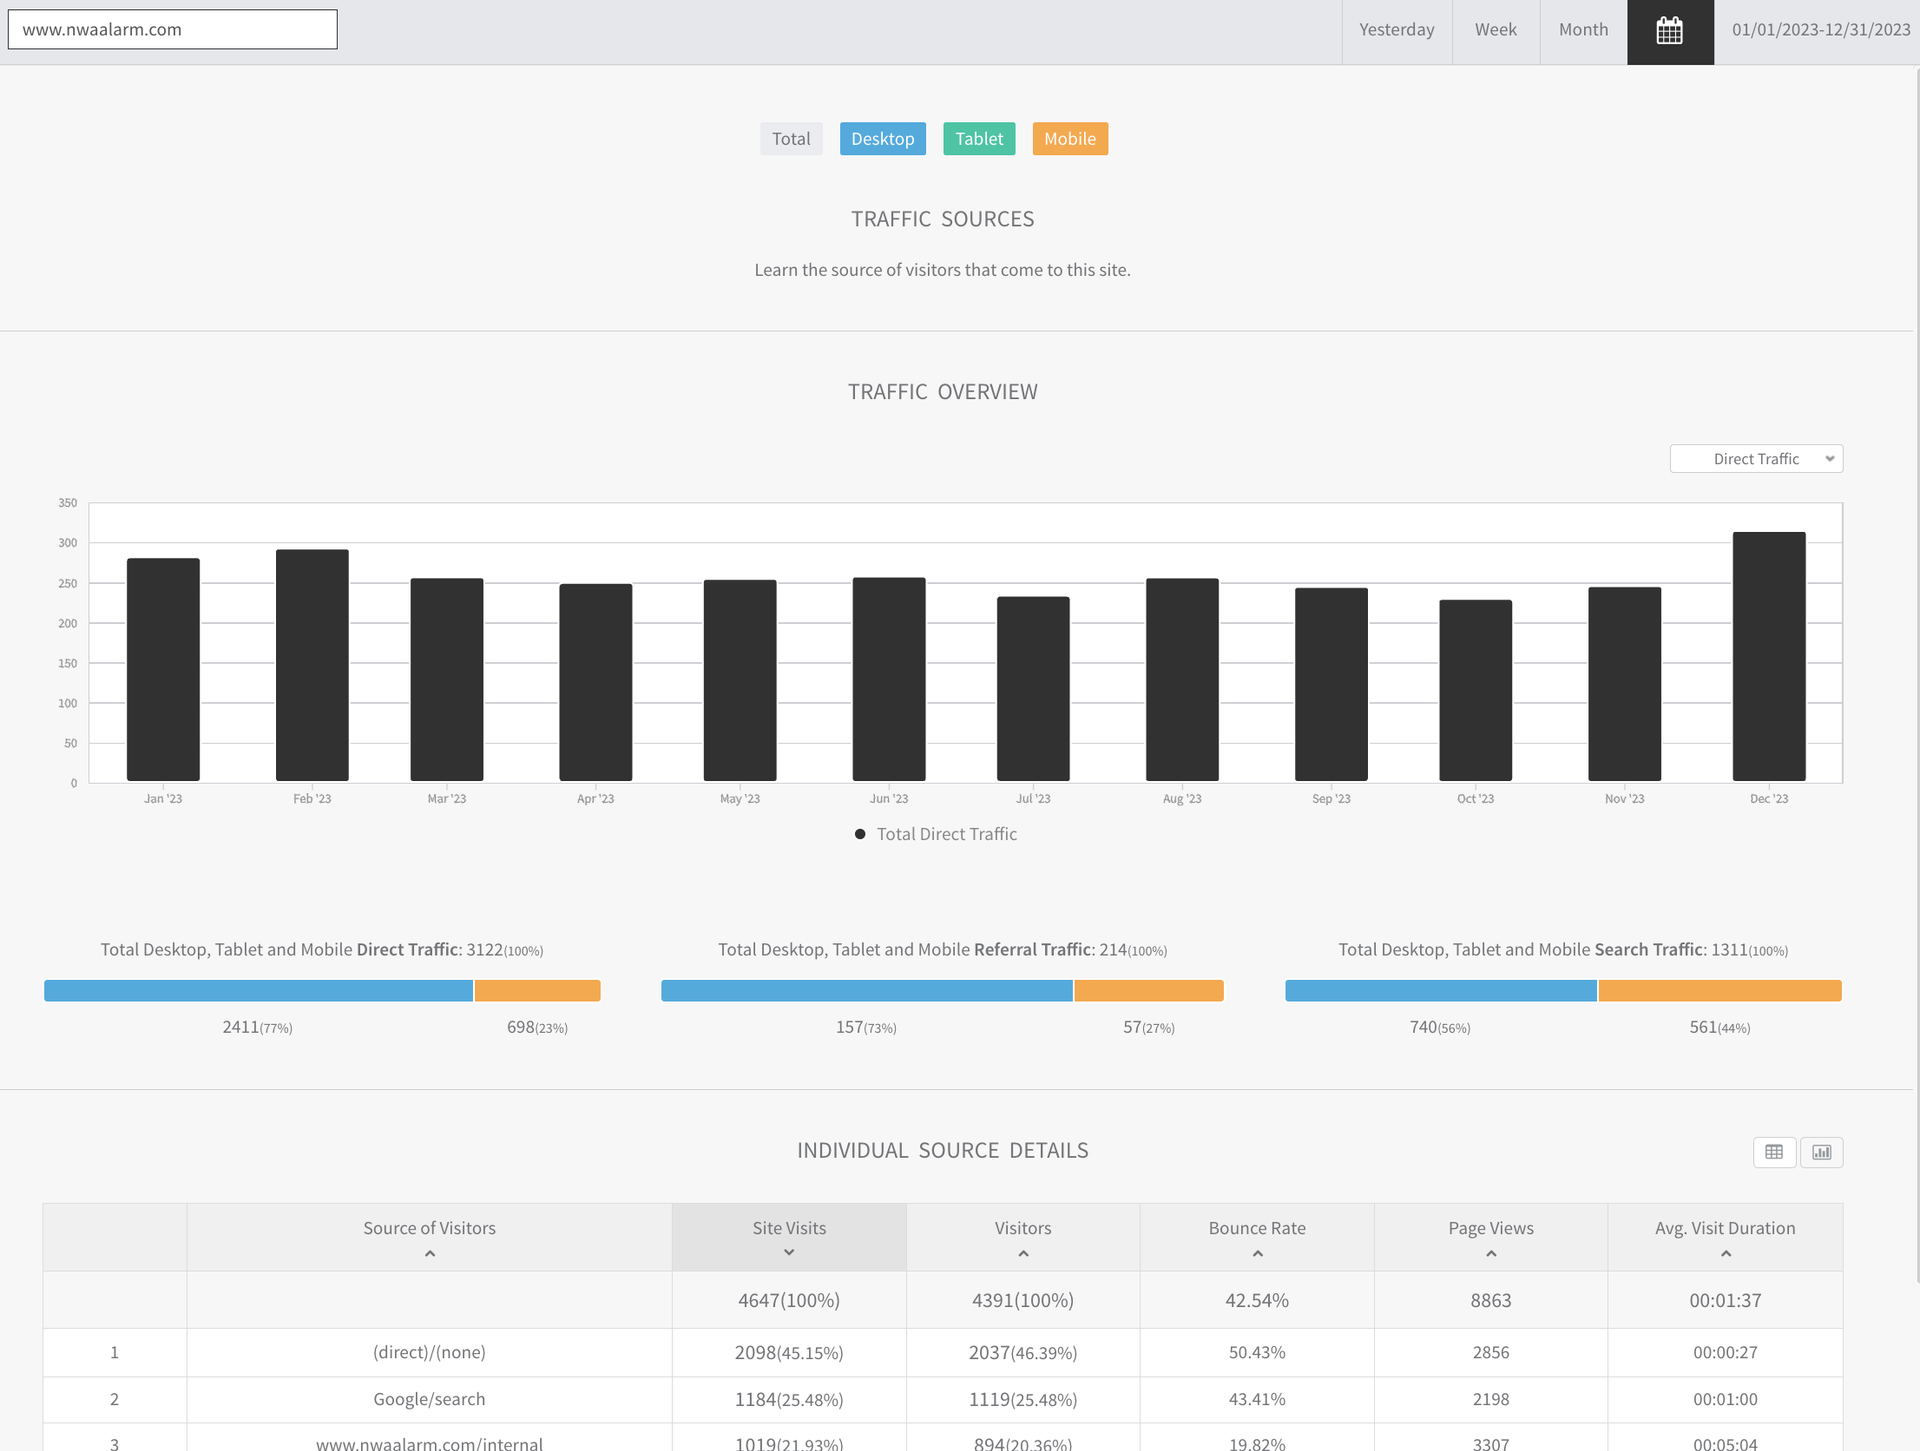Click the www.nwaalarm.com site field
The width and height of the screenshot is (1920, 1451).
[172, 30]
